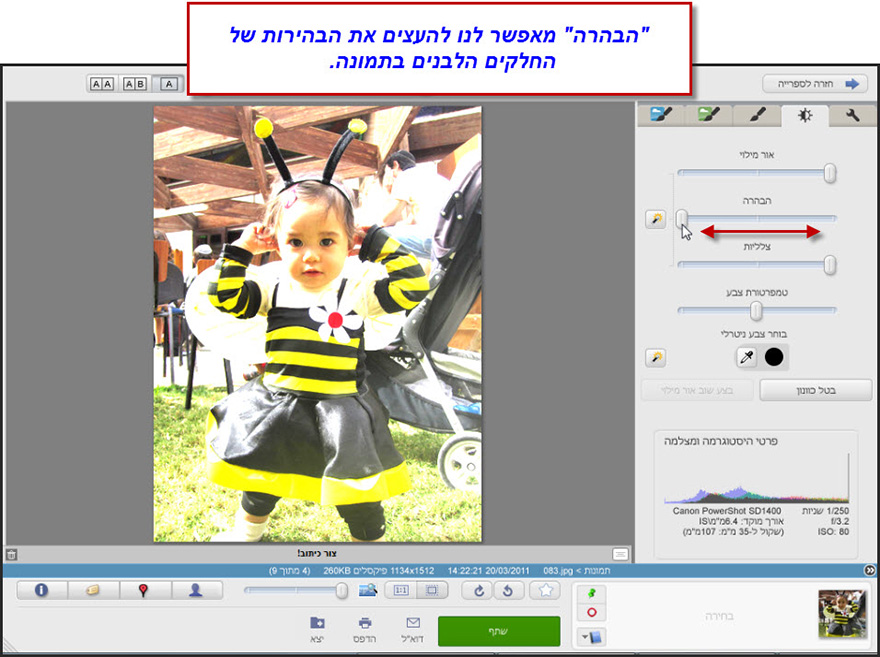Click the fill light auto-fix magic wand
880x657 pixels.
tap(656, 218)
